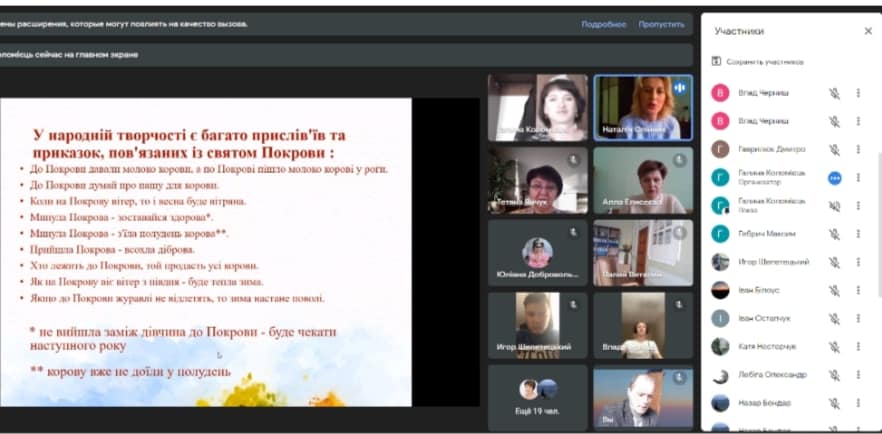
Task: Select Іван Остапчук avatar in participants list
Action: pyautogui.click(x=720, y=318)
